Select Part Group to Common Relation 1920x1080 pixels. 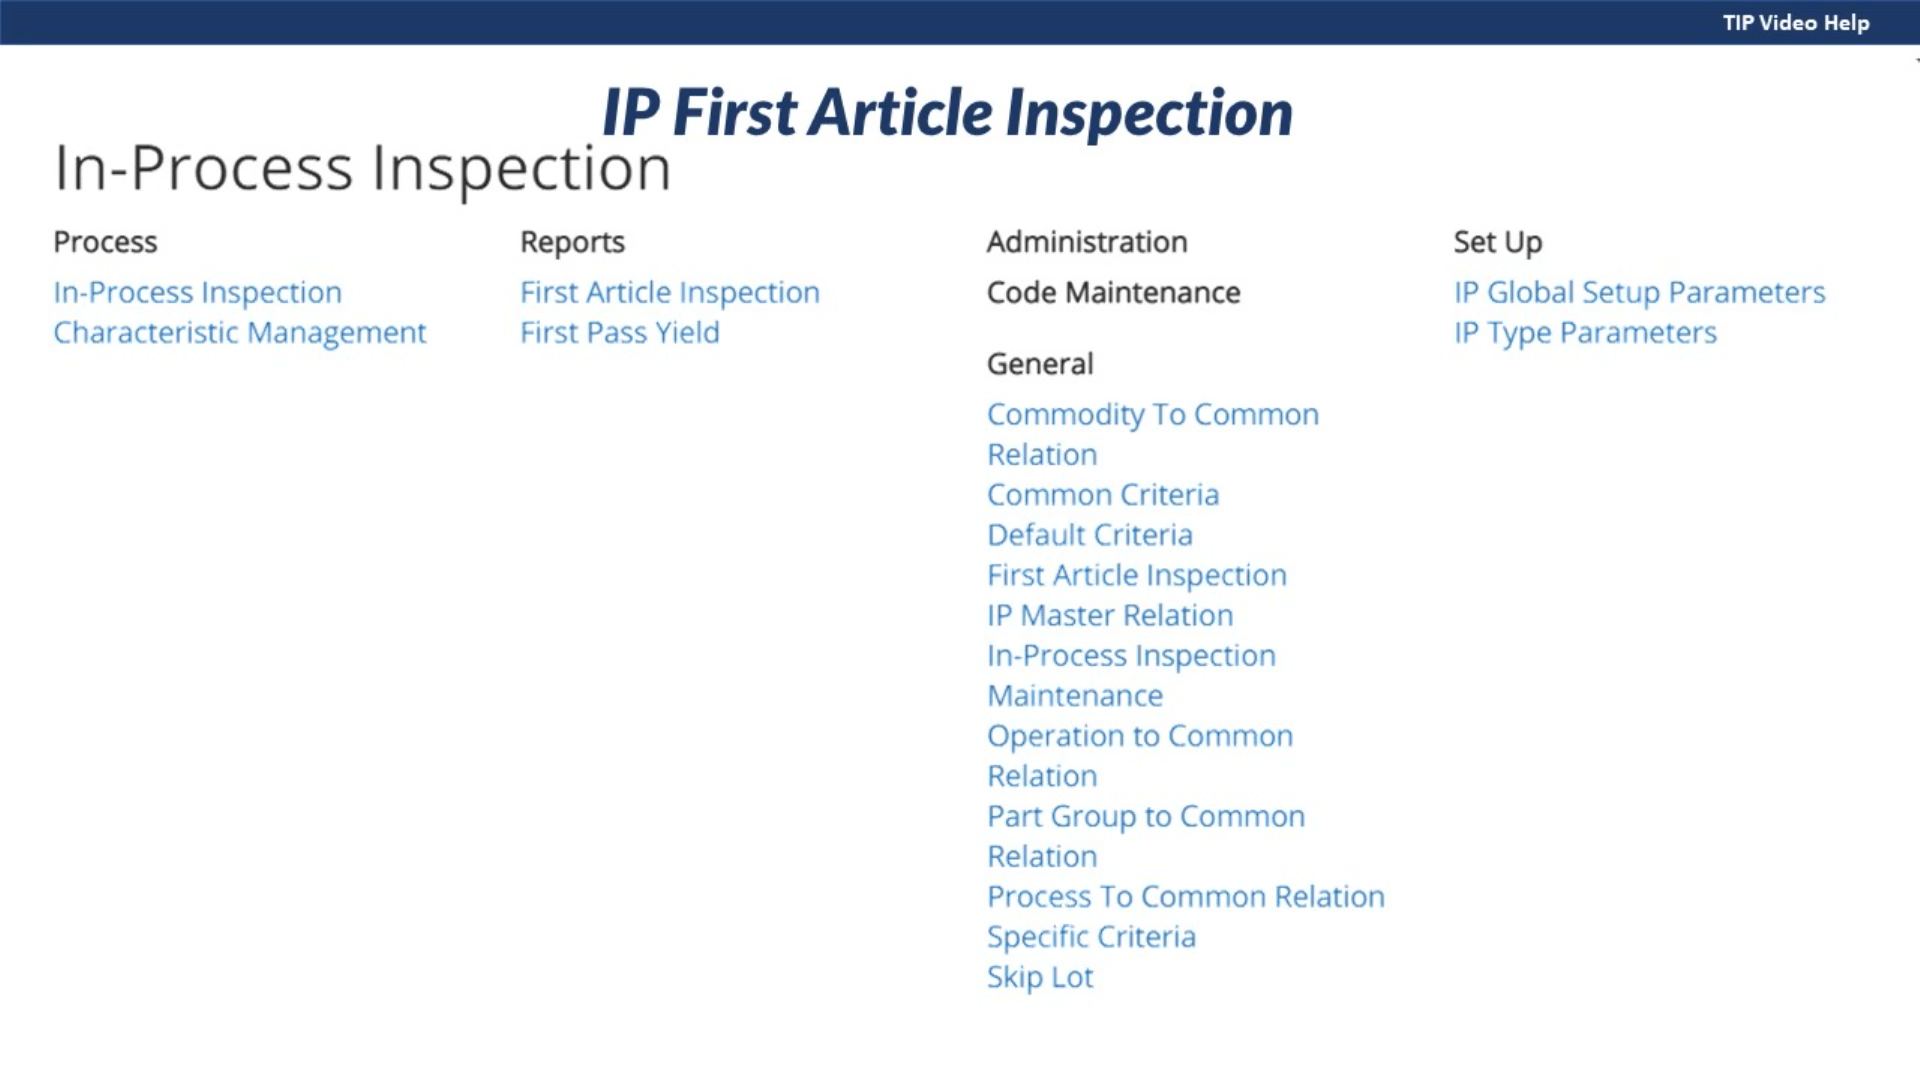coord(1145,816)
